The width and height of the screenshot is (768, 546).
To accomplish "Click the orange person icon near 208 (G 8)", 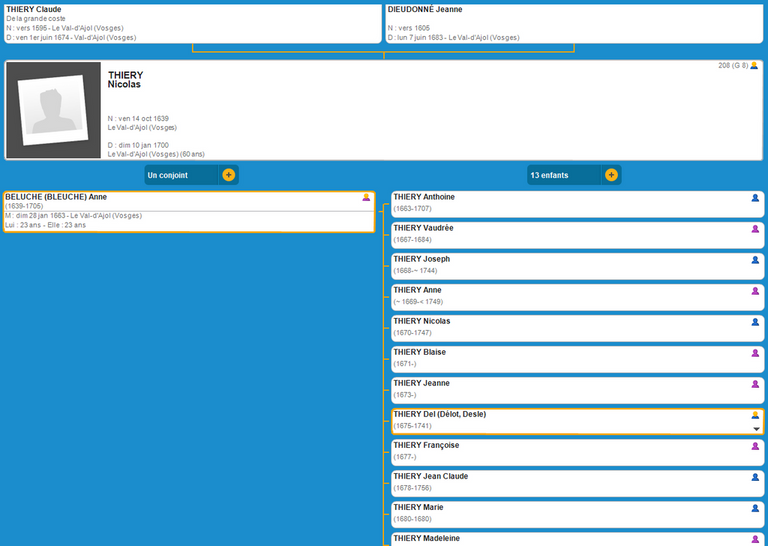I will (754, 66).
